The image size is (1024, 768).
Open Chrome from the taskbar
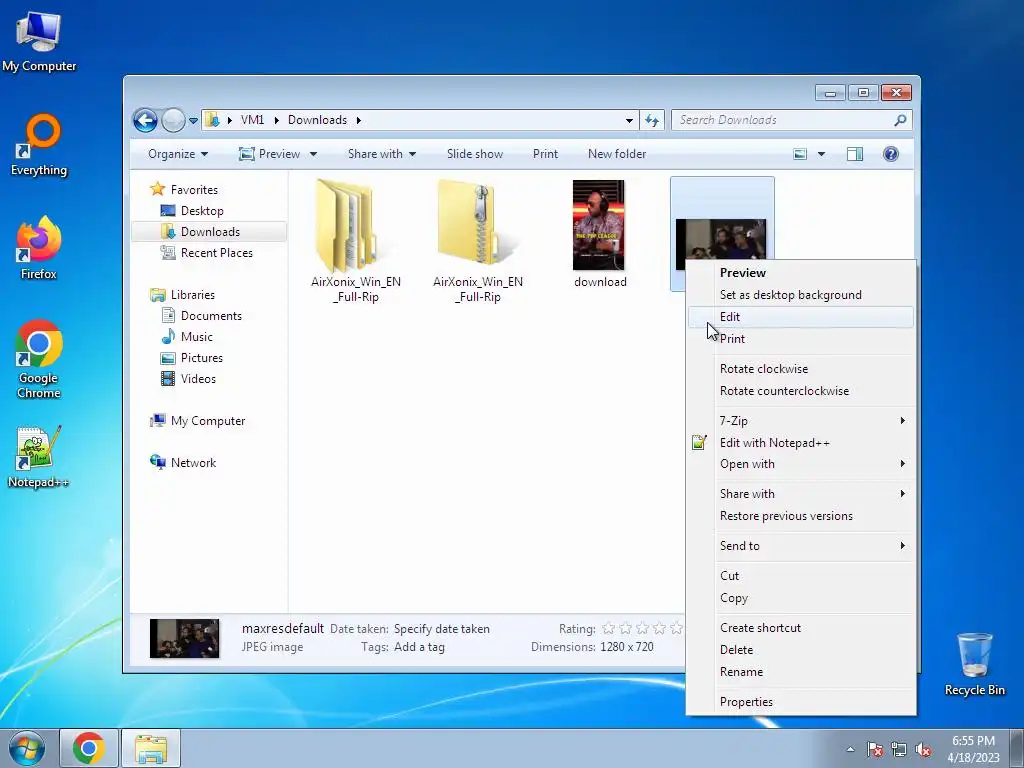tap(89, 748)
